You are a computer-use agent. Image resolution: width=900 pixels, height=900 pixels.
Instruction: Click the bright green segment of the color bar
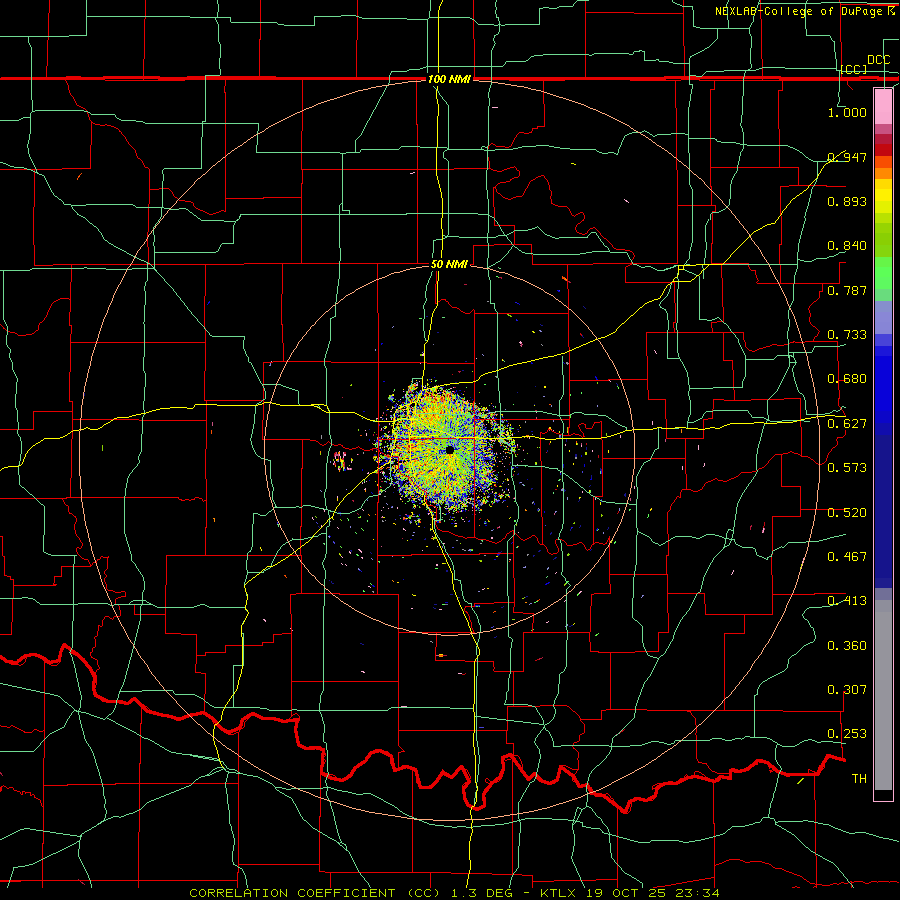(883, 273)
